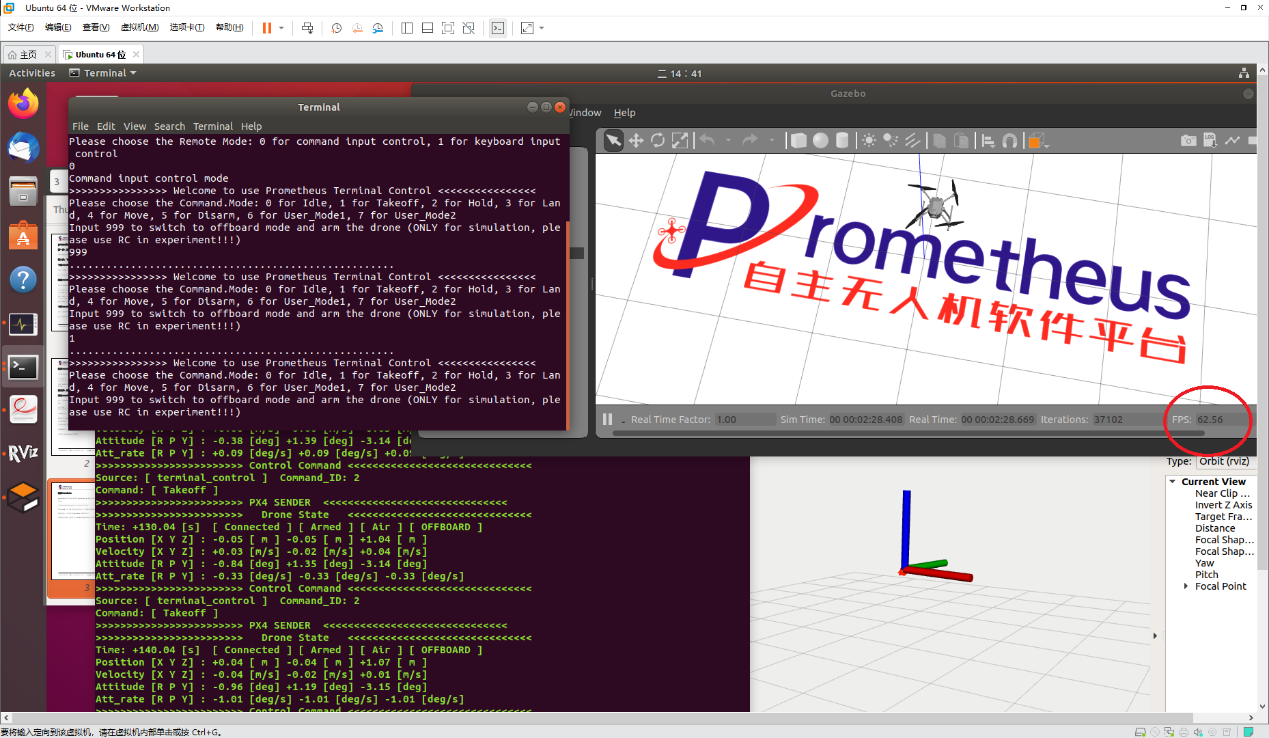Click the VMware send Ctrl+Alt+Del icon
Image resolution: width=1269 pixels, height=738 pixels.
307,28
